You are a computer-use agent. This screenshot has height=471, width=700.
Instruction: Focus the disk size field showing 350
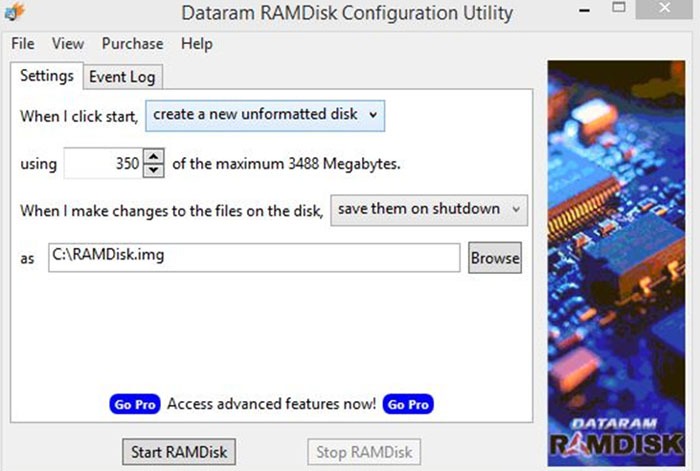point(103,163)
